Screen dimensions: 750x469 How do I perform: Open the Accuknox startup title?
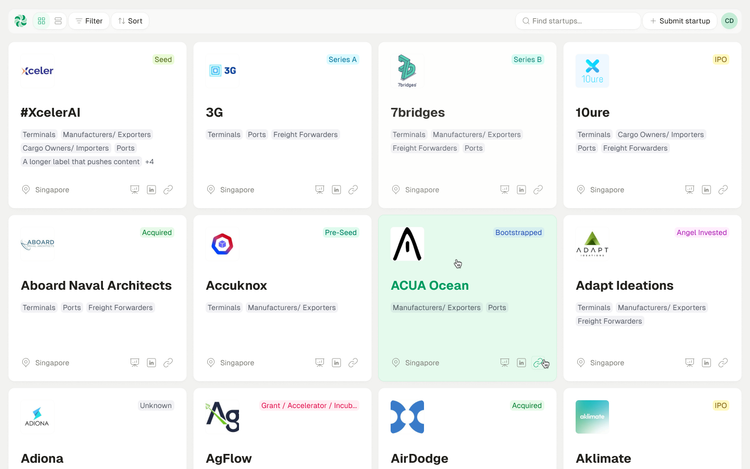[x=236, y=285]
